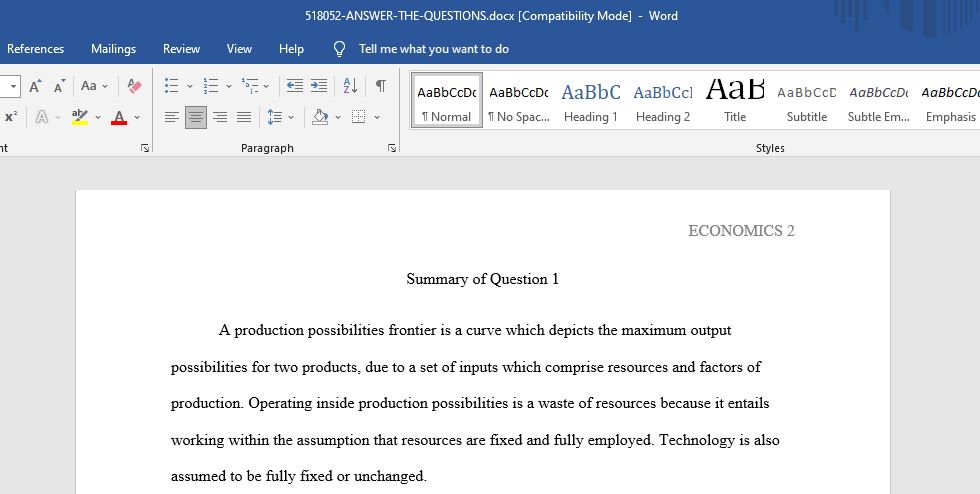
Task: Apply the Title style
Action: pyautogui.click(x=735, y=101)
